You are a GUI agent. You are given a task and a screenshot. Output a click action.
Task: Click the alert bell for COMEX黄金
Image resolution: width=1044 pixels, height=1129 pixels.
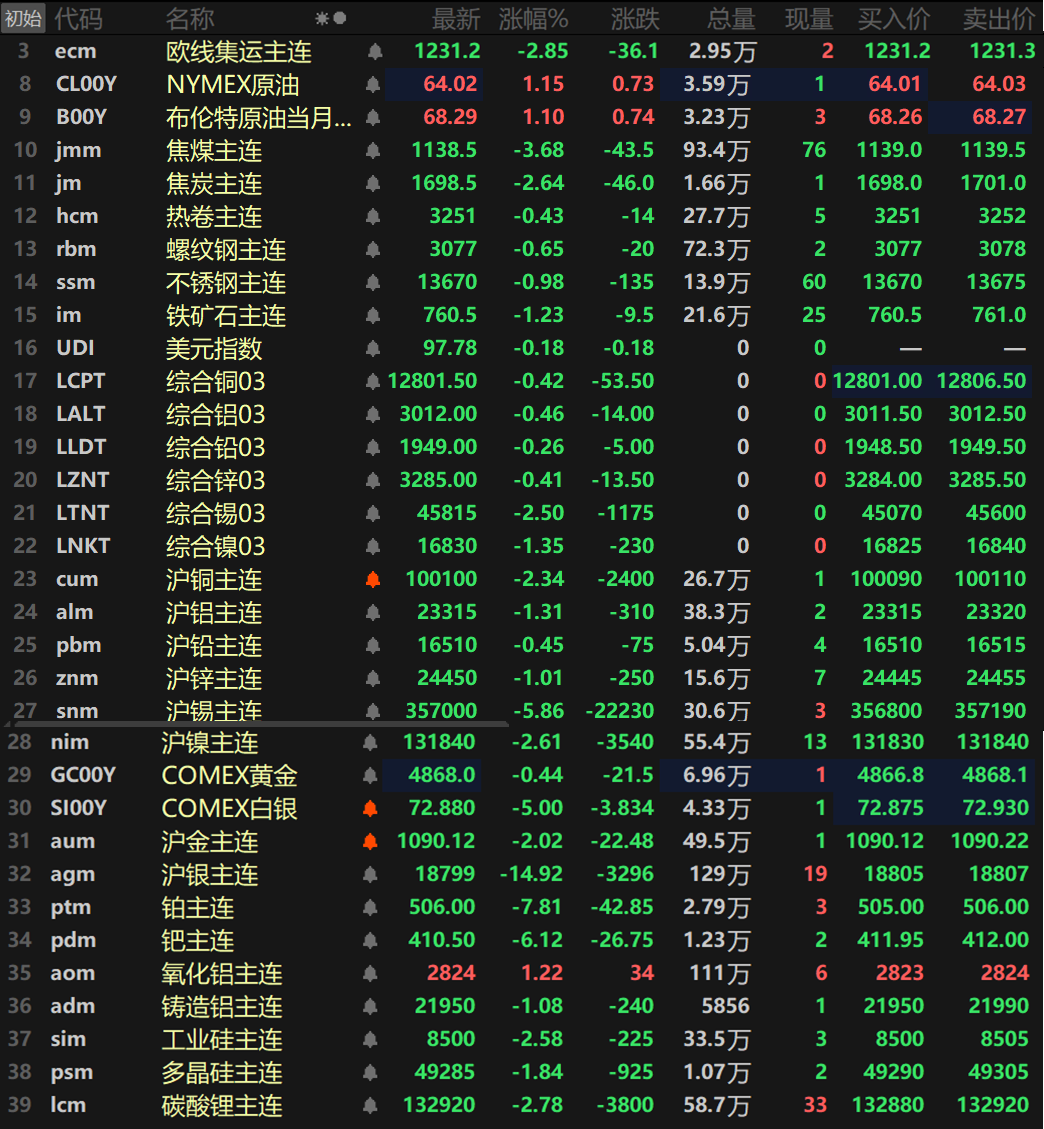(x=372, y=775)
